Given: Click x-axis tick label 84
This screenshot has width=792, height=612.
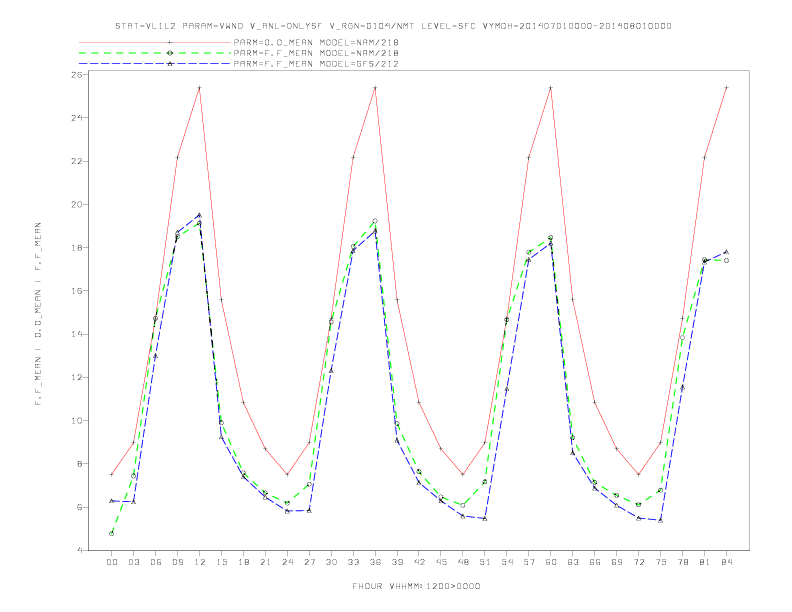Looking at the screenshot, I should [726, 562].
